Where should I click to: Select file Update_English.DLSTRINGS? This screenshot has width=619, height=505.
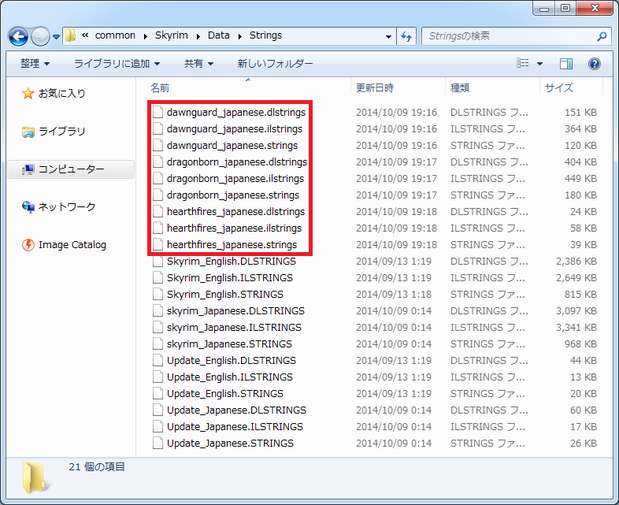coord(231,361)
